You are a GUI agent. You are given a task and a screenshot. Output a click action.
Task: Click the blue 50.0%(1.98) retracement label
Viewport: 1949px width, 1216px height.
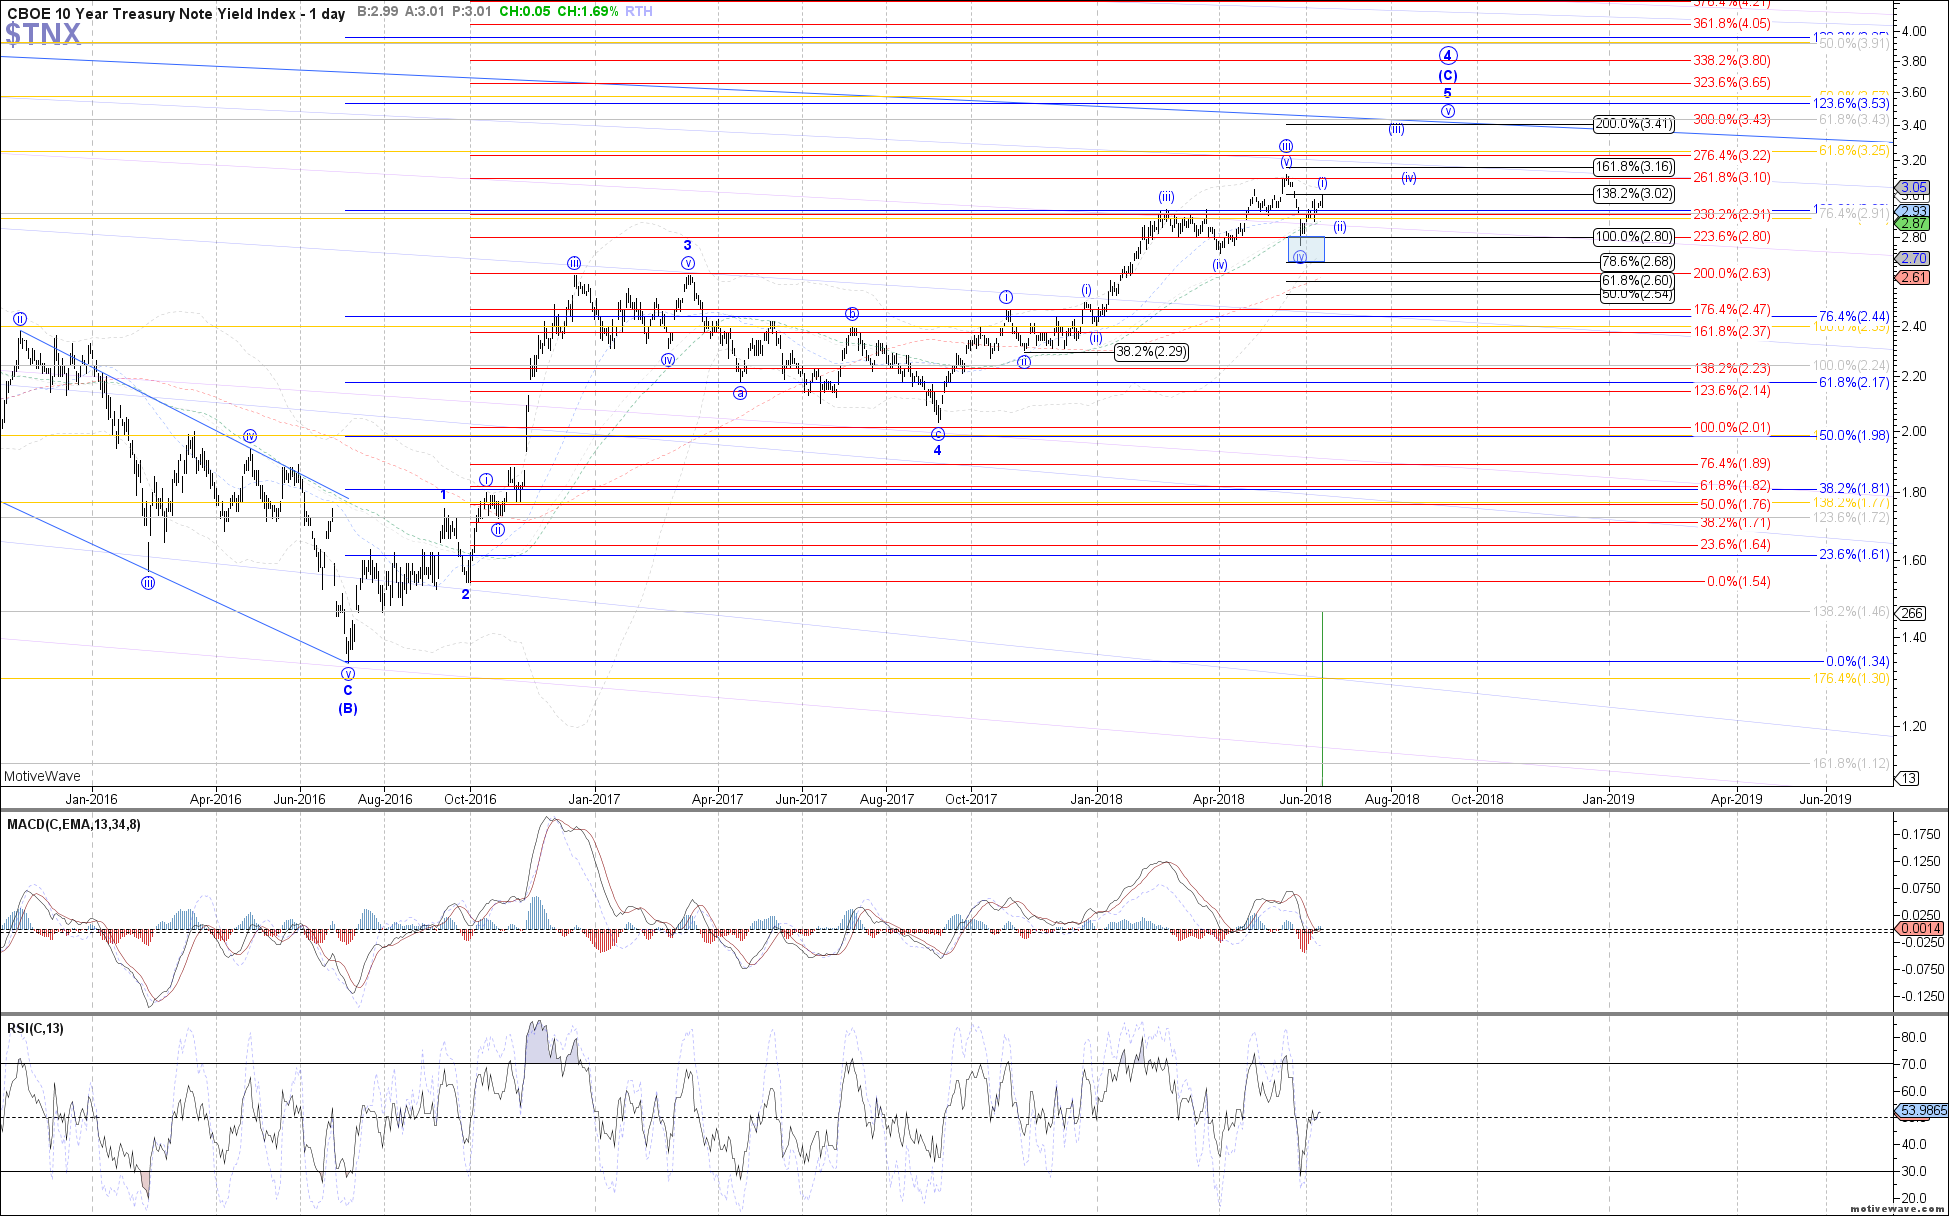[1852, 435]
